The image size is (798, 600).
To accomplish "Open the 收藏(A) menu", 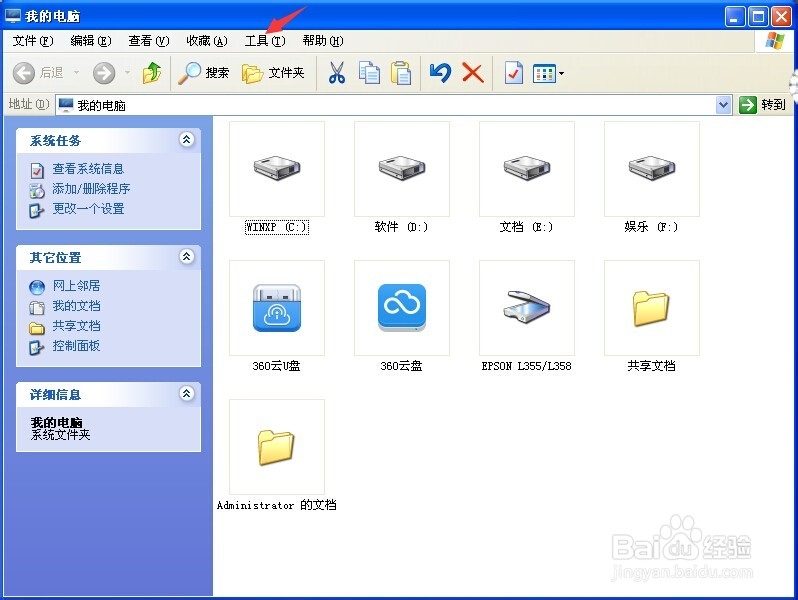I will [x=207, y=41].
